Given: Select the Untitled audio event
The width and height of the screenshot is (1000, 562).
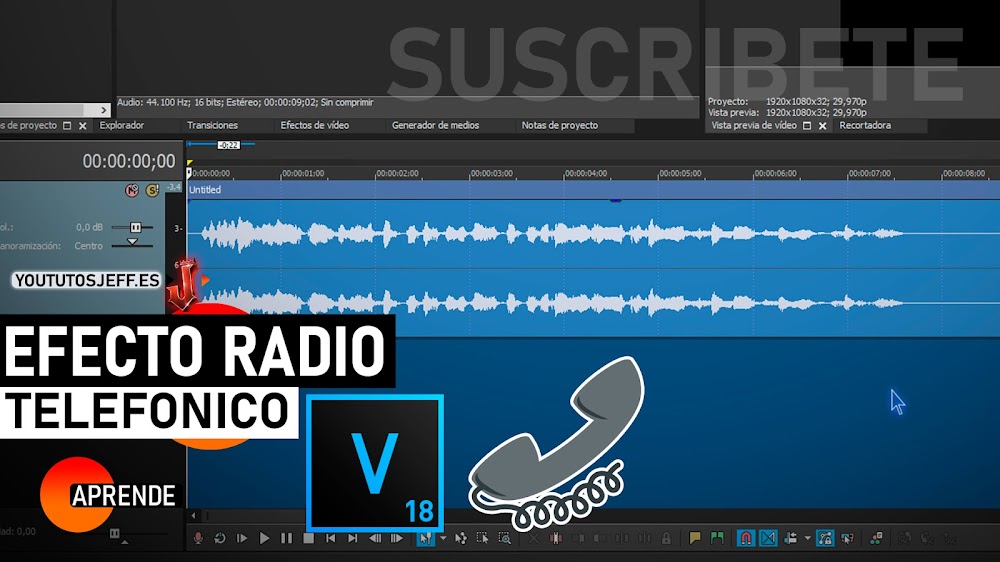Looking at the screenshot, I should [x=593, y=258].
